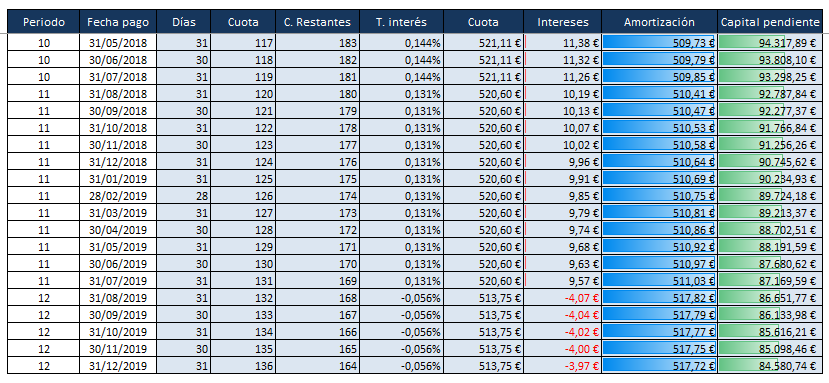829x383 pixels.
Task: Select the last capital value 84.580,74 €
Action: 770,366
